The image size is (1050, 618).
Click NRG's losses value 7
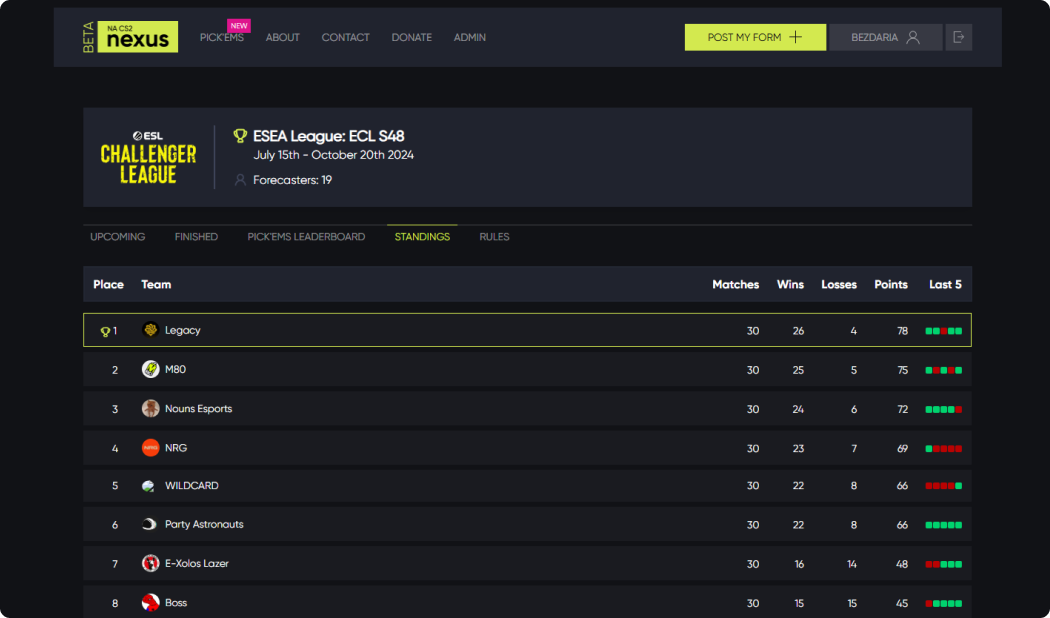(x=854, y=449)
